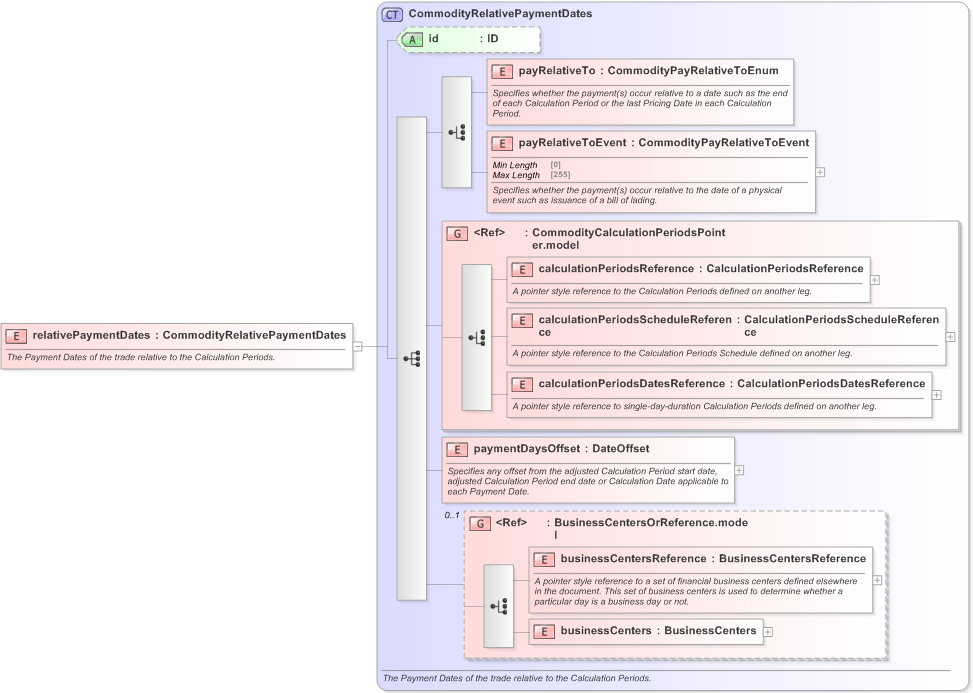Click the CT icon of CommodityRelativePaymentDates
The width and height of the screenshot is (973, 693).
click(392, 14)
